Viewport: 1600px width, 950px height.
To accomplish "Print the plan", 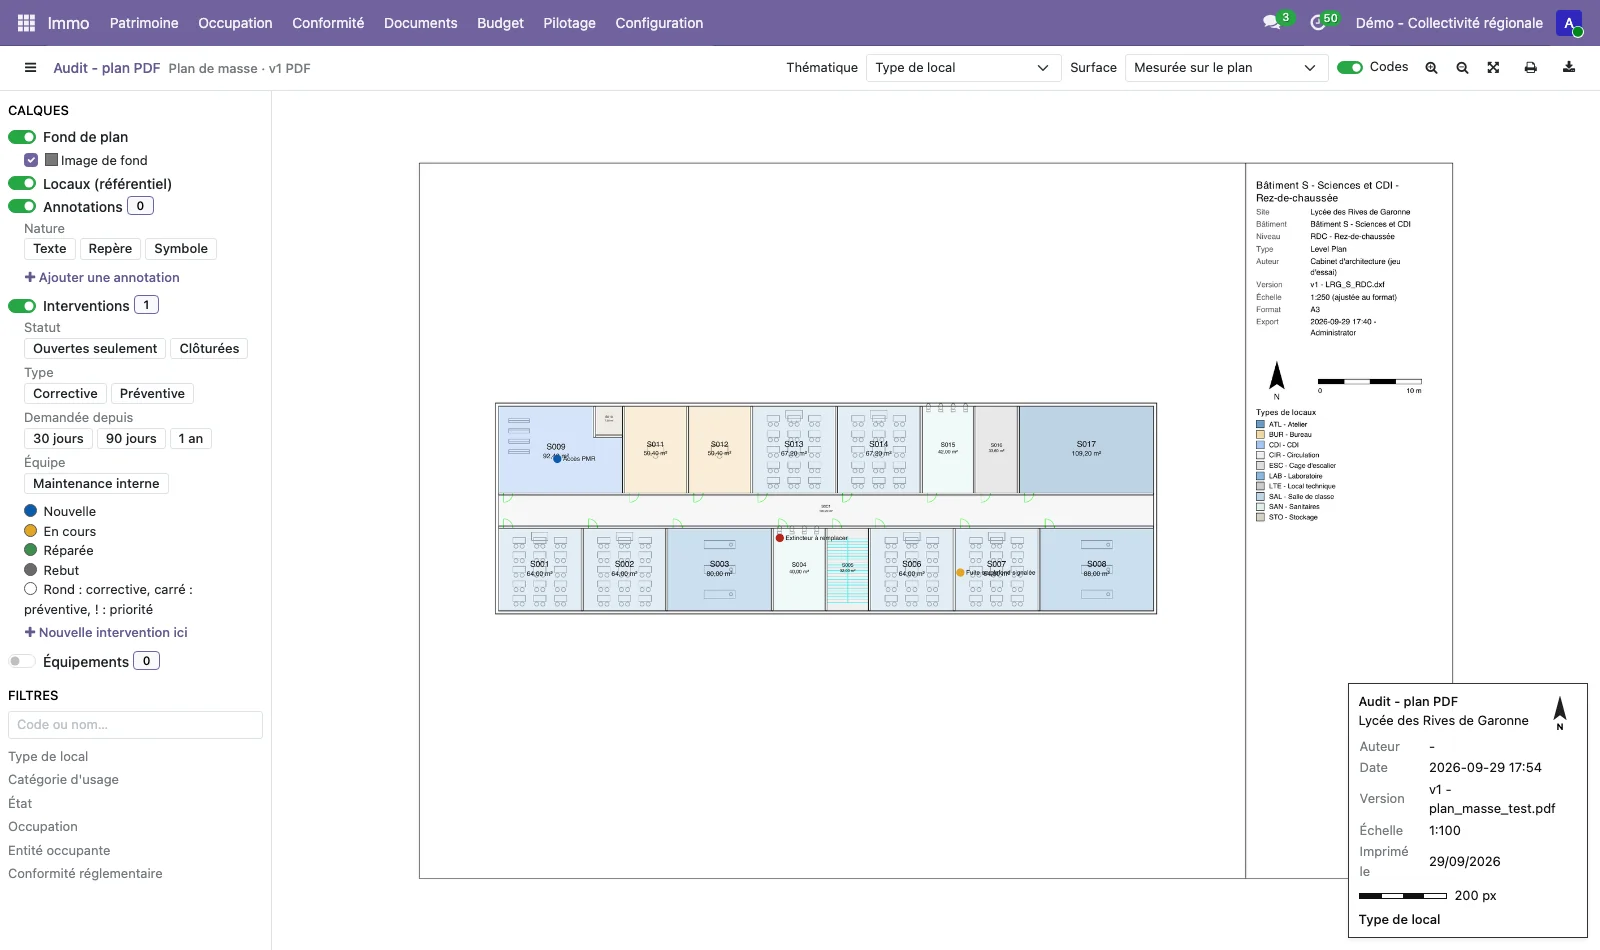I will (x=1530, y=68).
